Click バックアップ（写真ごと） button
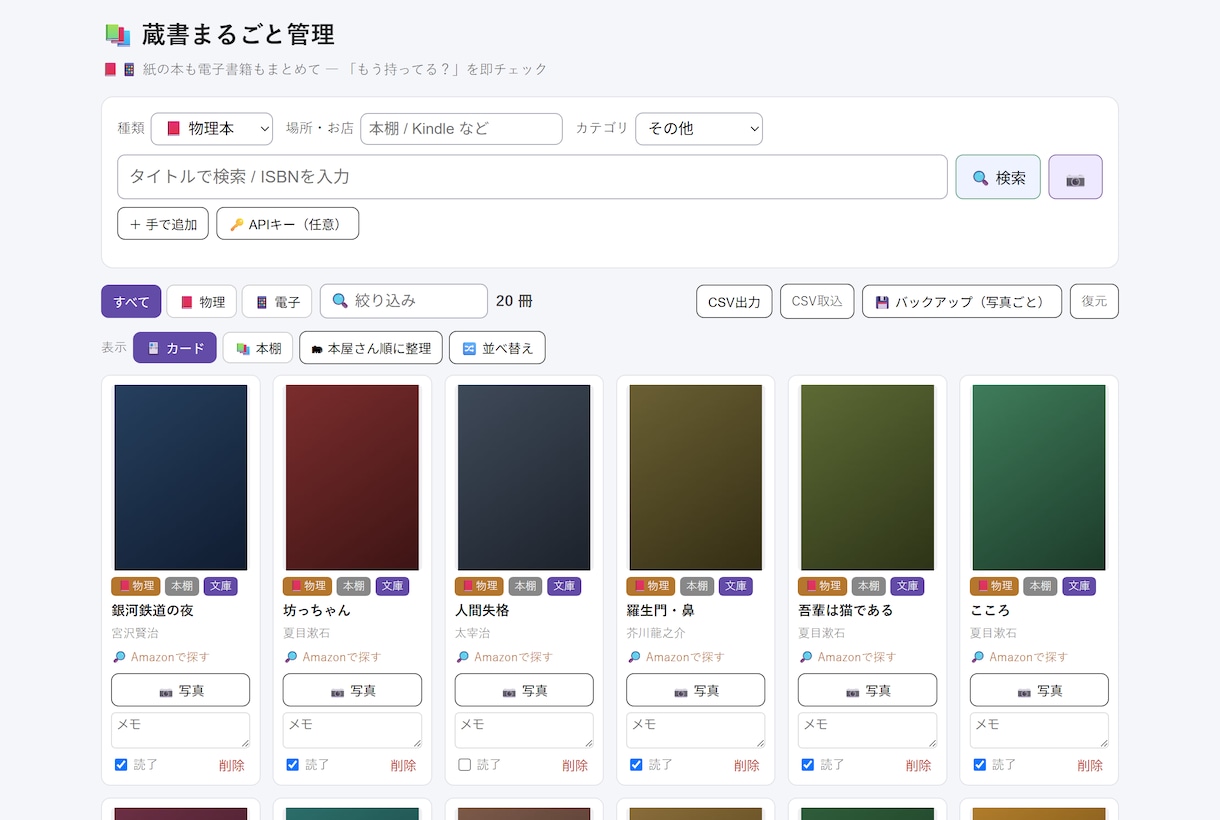Viewport: 1220px width, 820px height. pyautogui.click(x=962, y=302)
